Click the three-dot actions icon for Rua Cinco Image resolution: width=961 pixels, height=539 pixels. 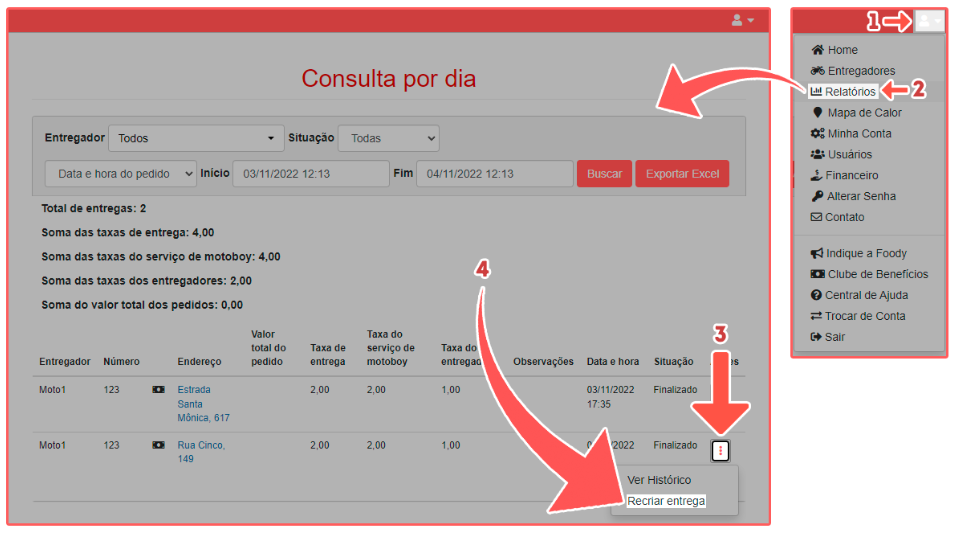(720, 451)
